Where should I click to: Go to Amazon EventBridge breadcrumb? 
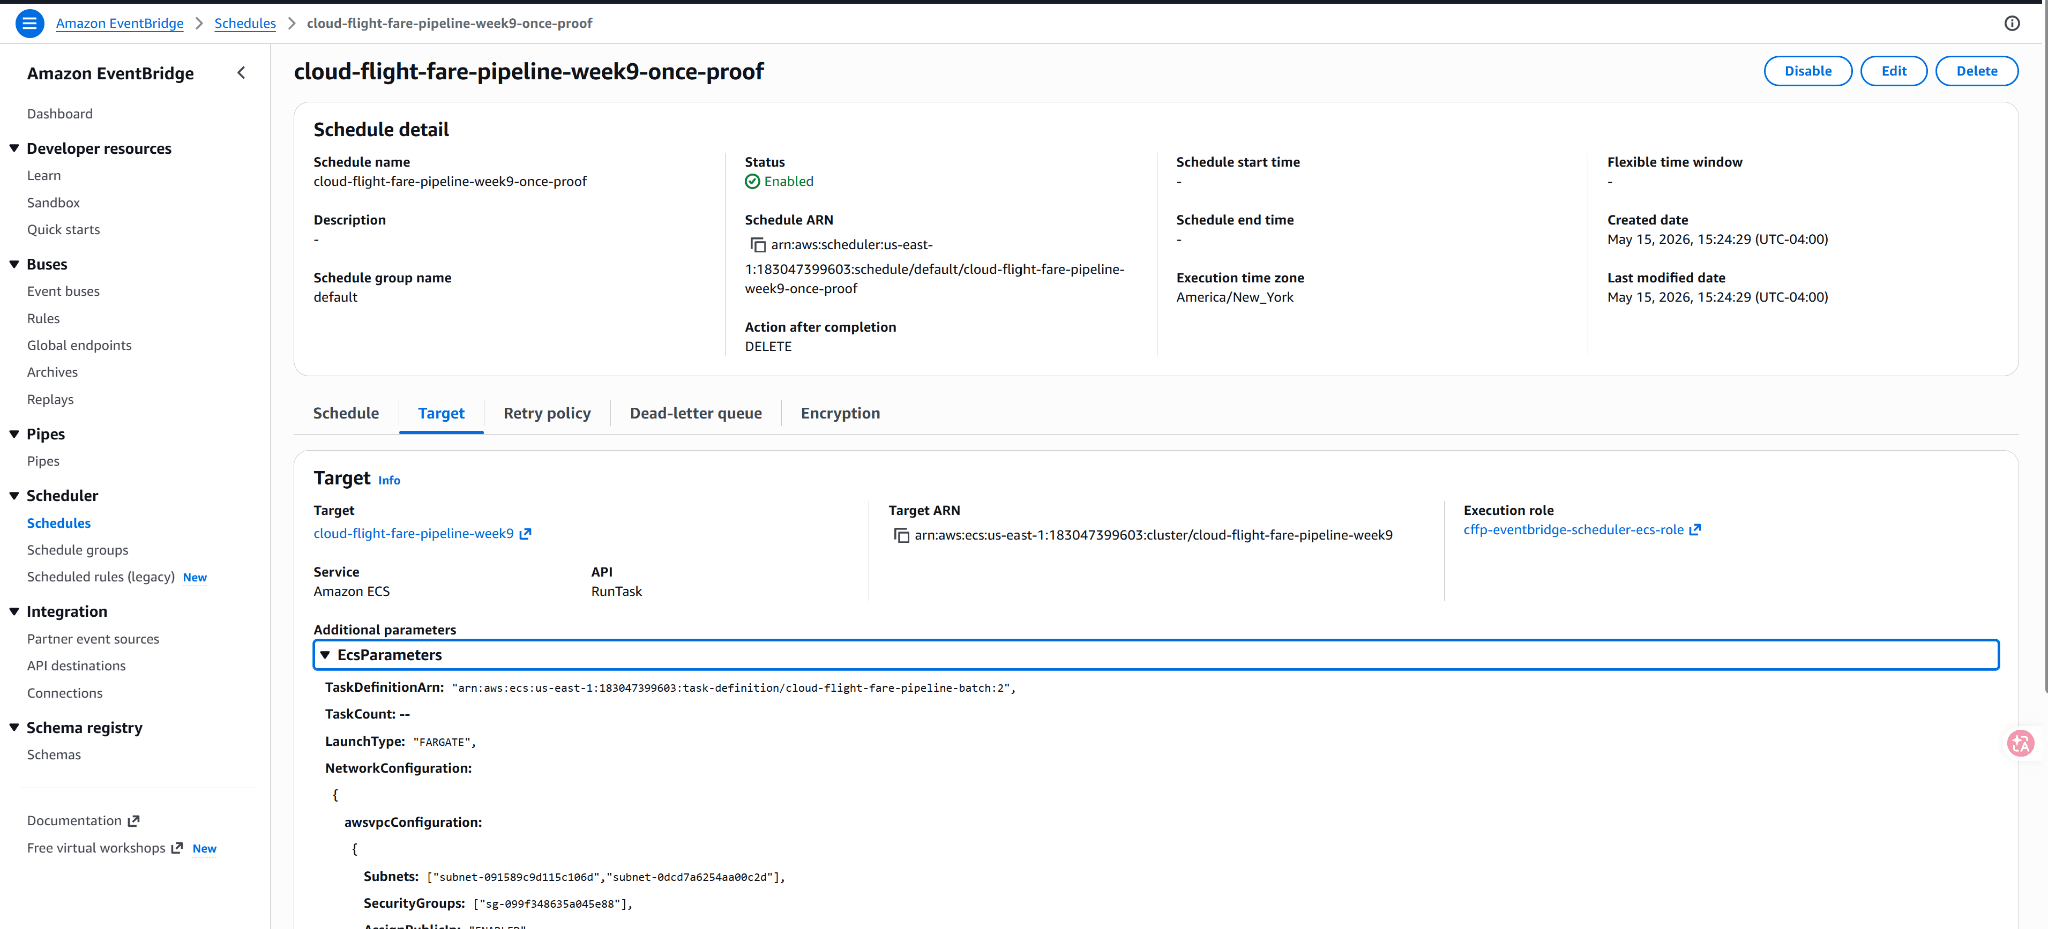(x=120, y=23)
